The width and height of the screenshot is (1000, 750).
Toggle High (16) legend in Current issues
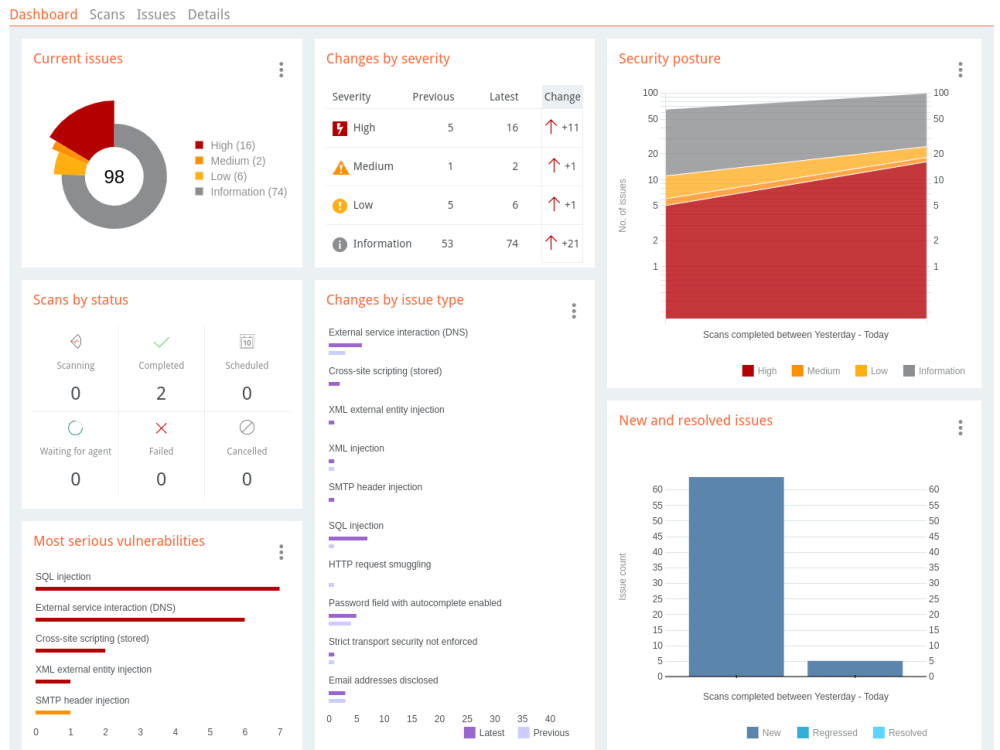coord(225,145)
